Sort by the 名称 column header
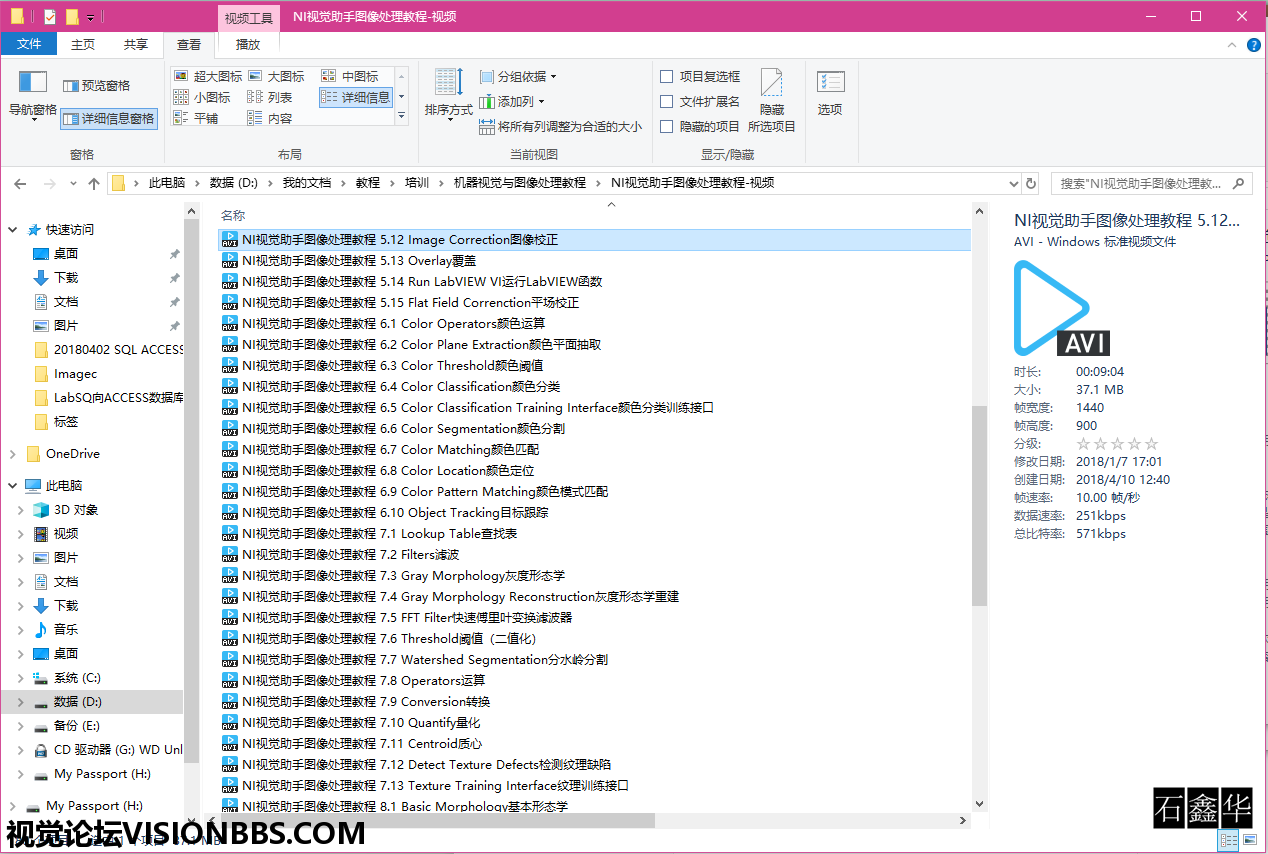 [233, 215]
